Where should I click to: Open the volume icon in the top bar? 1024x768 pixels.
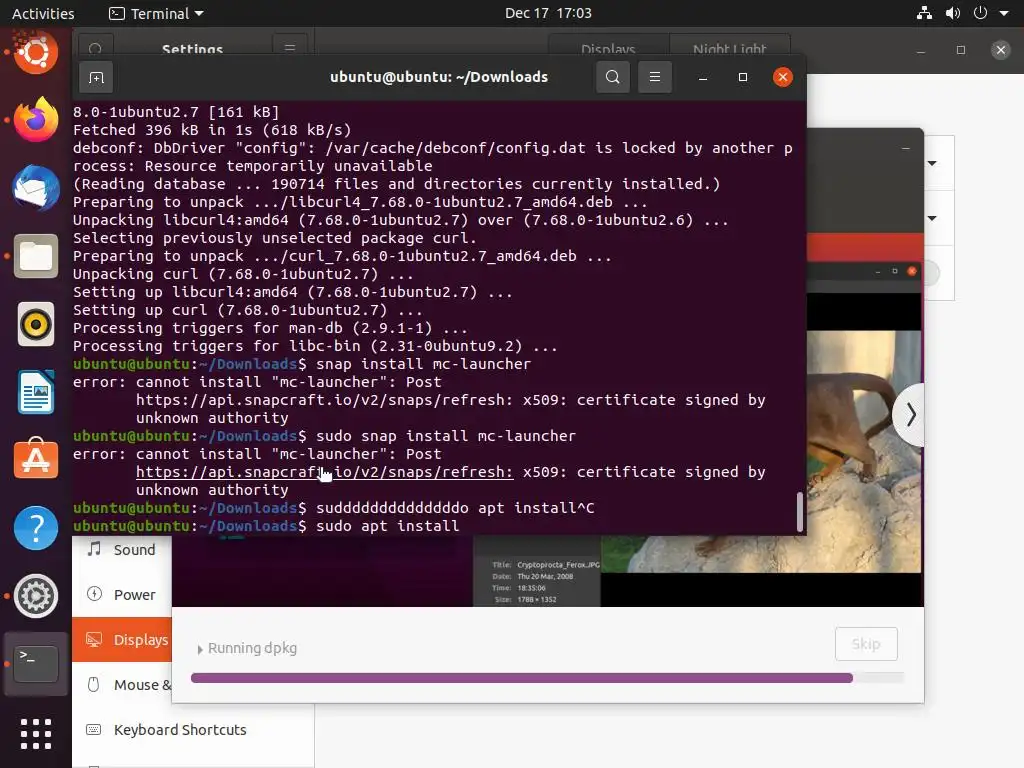[953, 13]
